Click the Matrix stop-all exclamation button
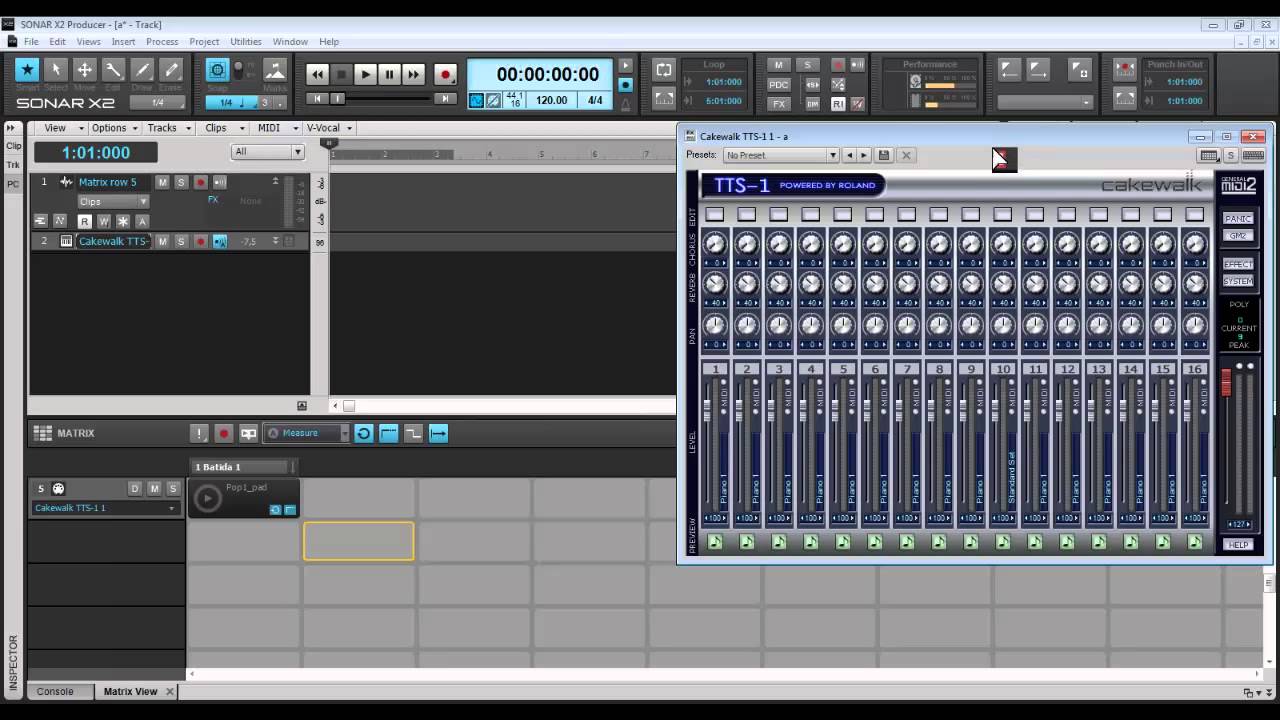 (199, 433)
